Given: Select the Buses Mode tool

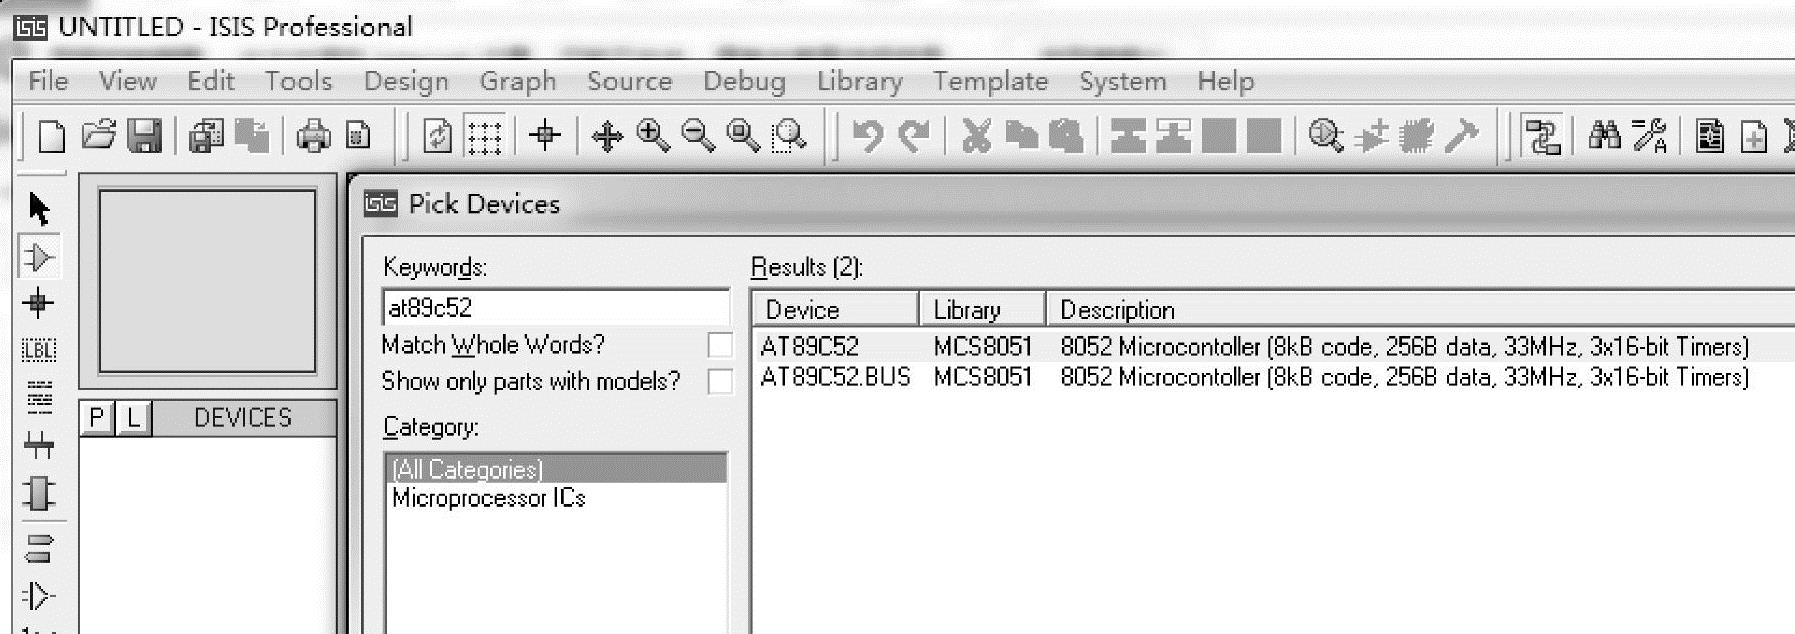Looking at the screenshot, I should [39, 445].
